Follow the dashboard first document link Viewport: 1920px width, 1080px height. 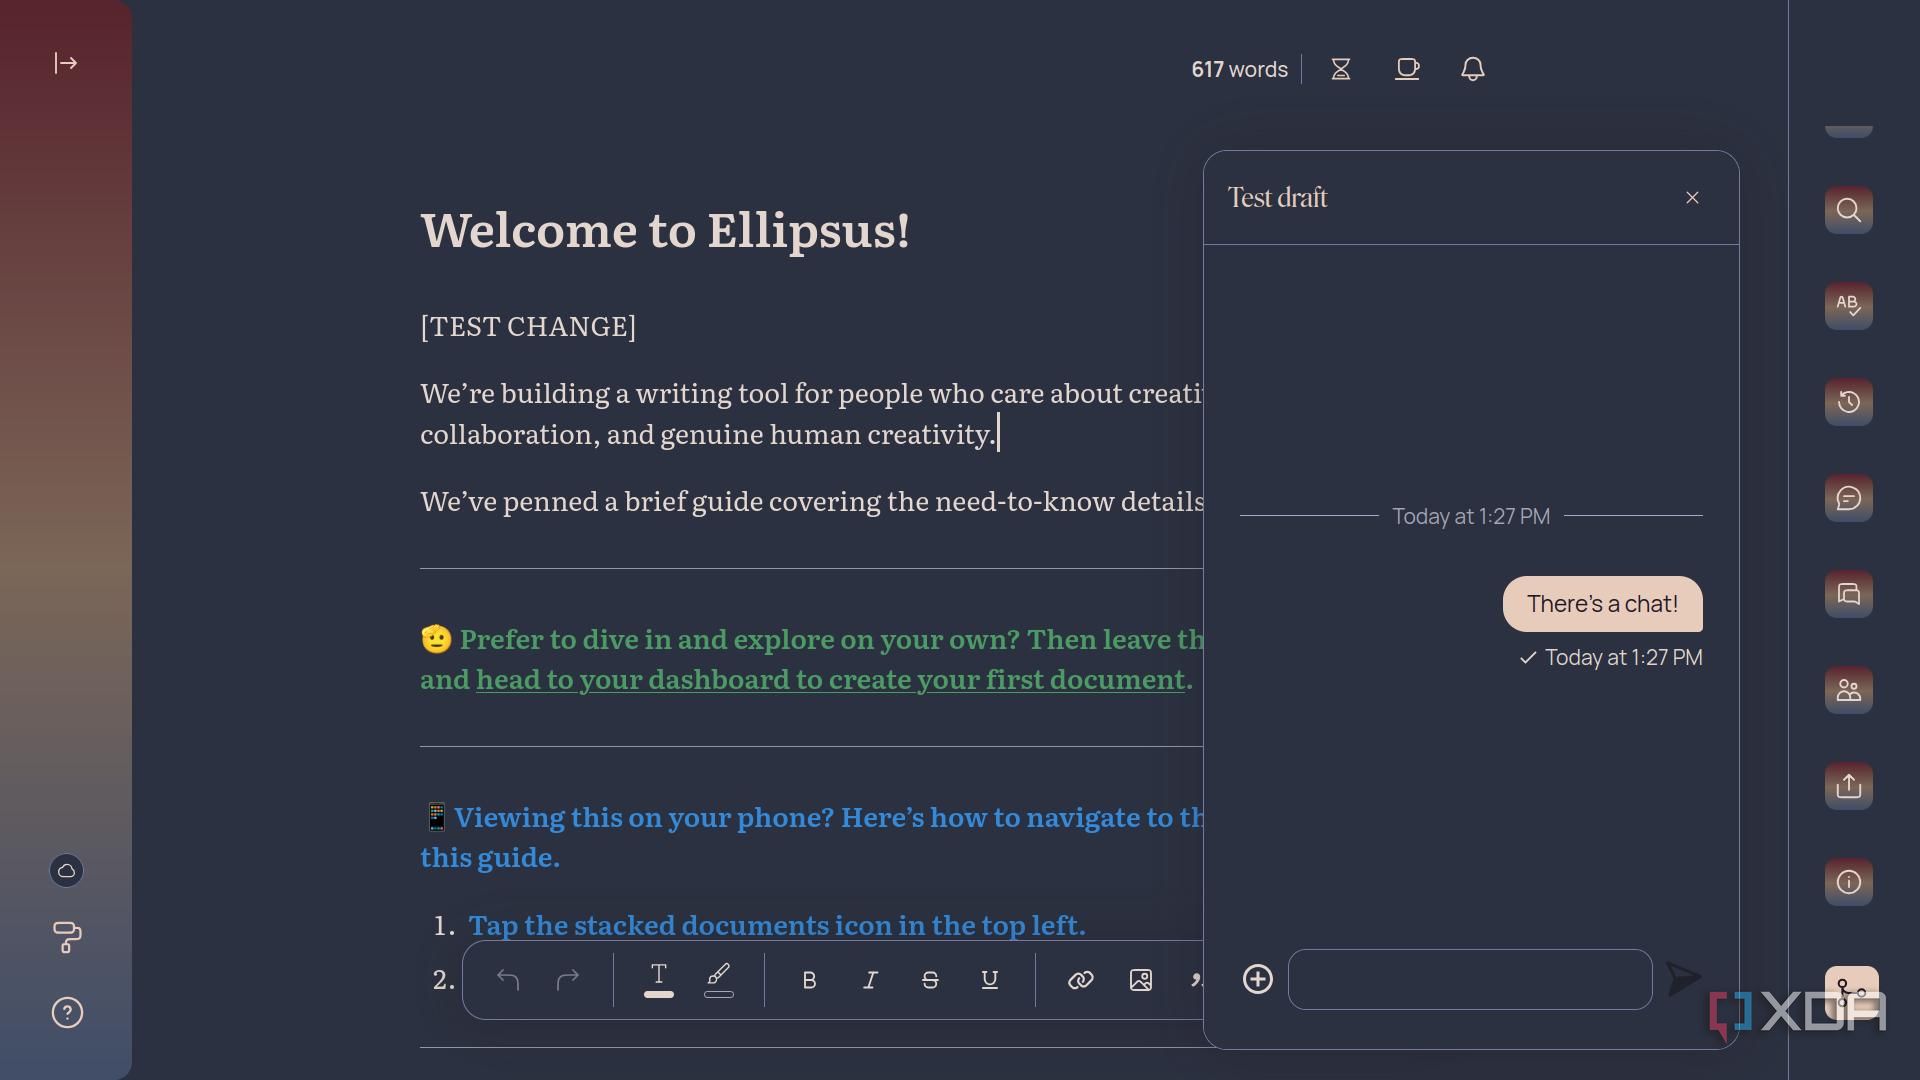coord(830,680)
